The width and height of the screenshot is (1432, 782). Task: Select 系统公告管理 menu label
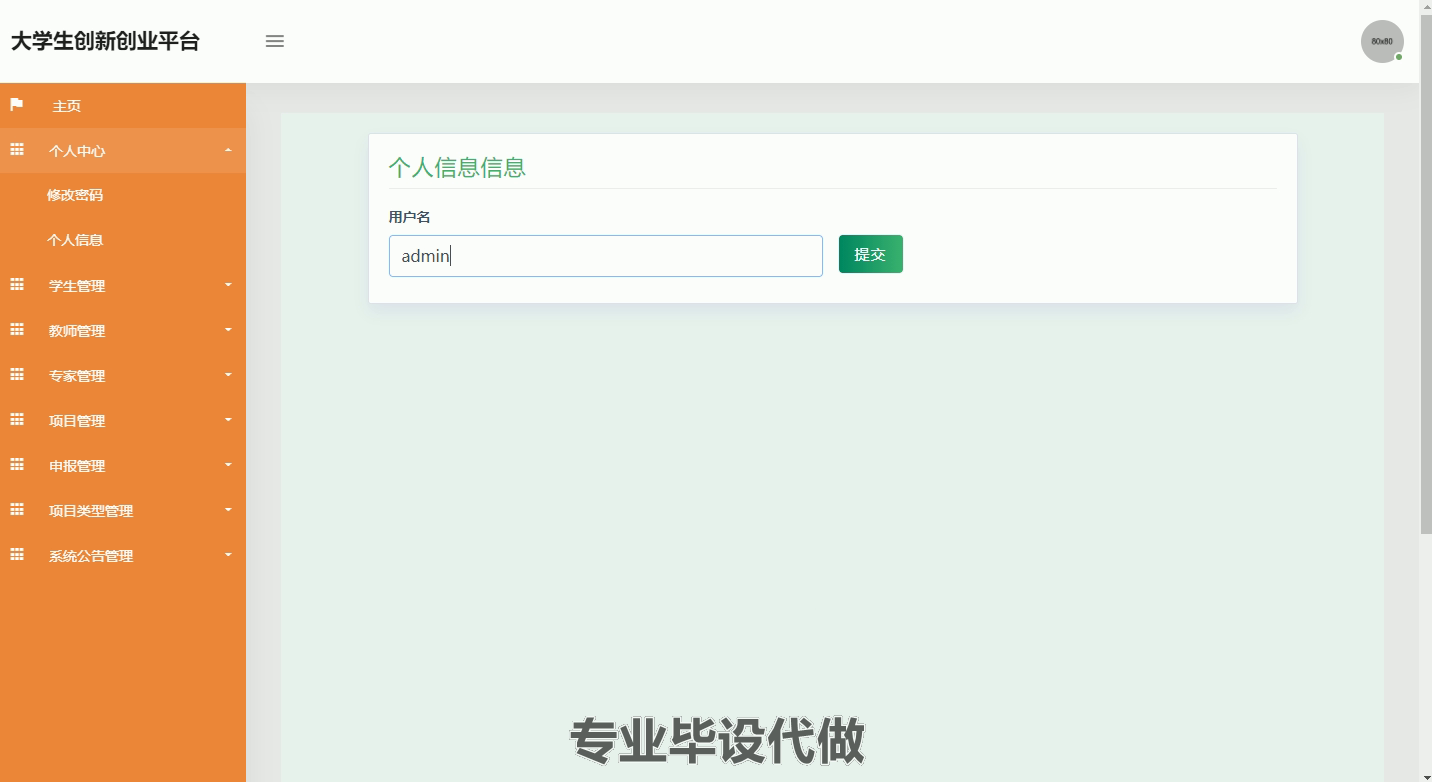click(x=91, y=556)
